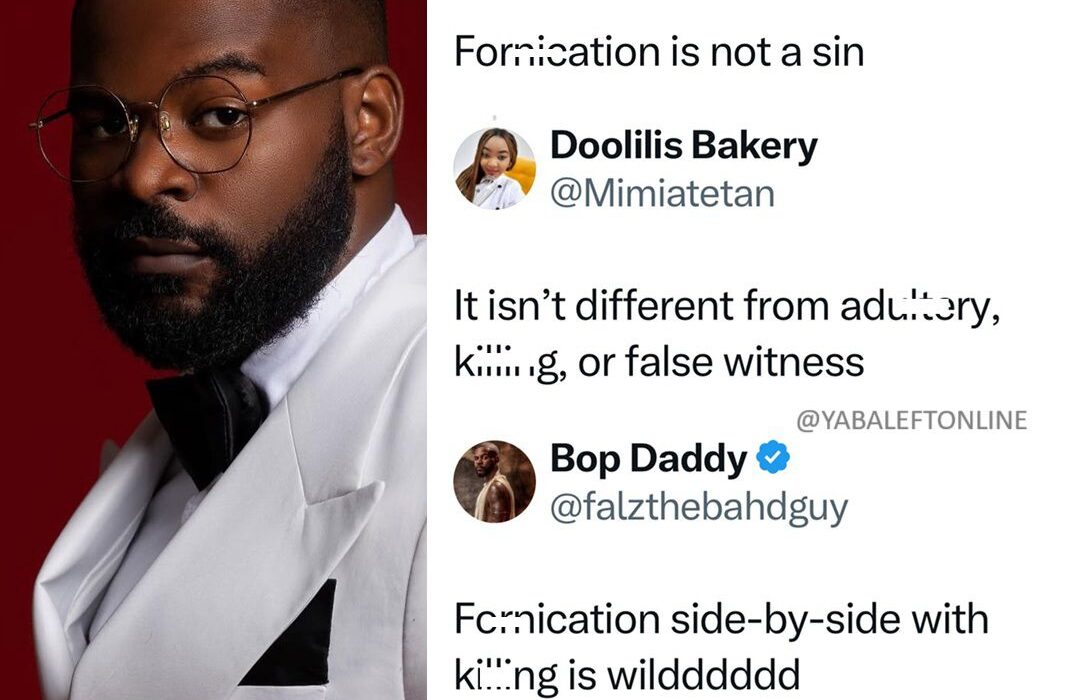Click the Doolilis Bakery display name
The image size is (1073, 700).
[684, 146]
